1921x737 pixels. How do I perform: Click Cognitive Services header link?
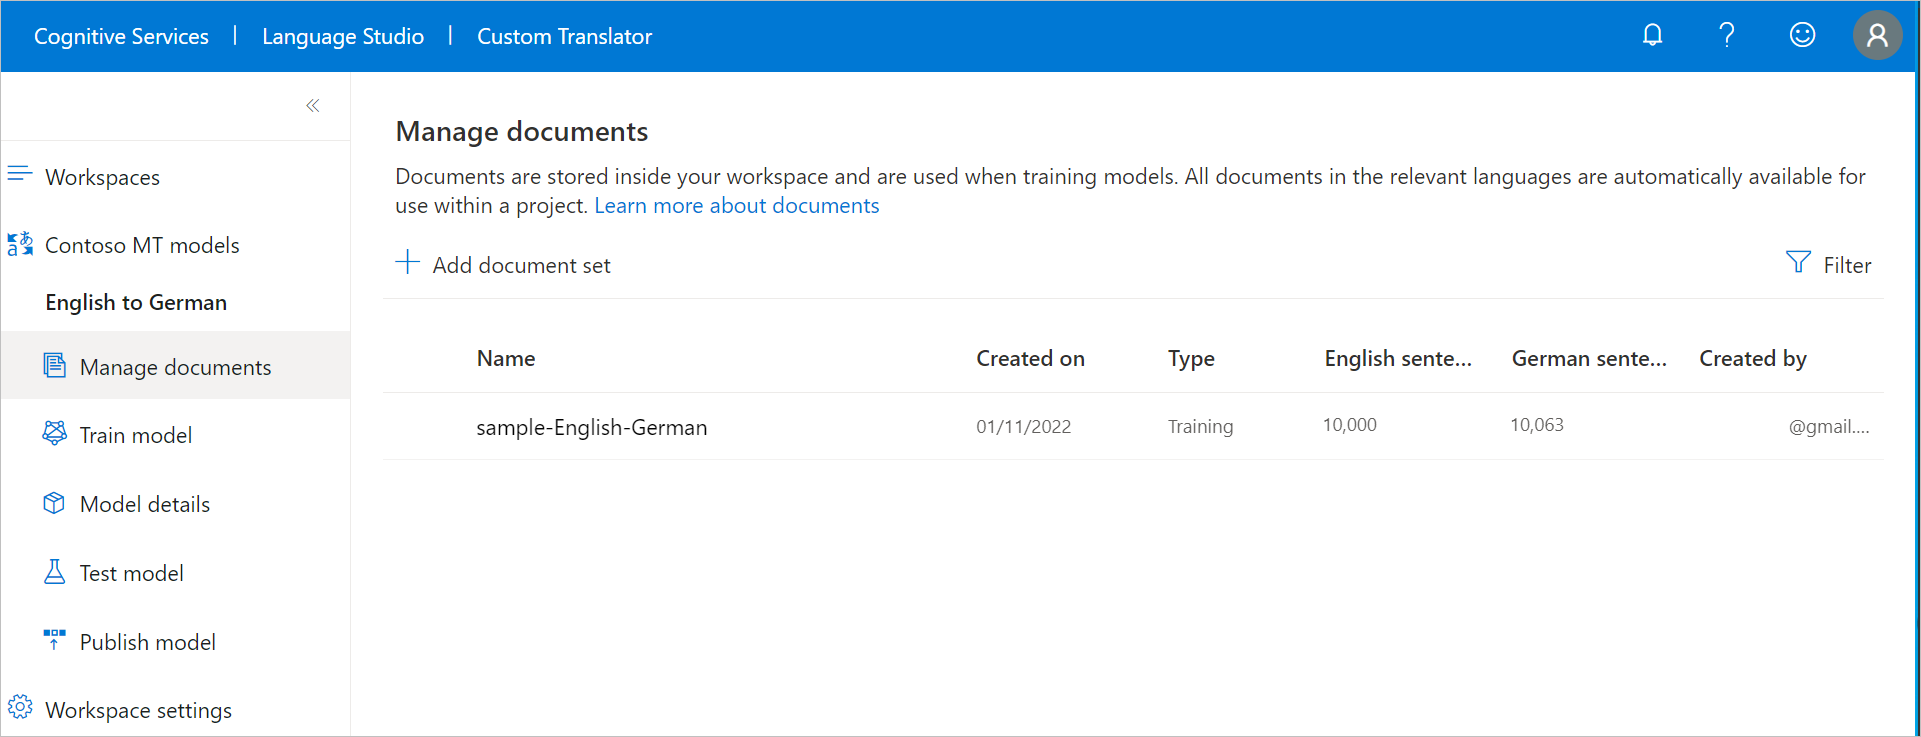(x=121, y=36)
